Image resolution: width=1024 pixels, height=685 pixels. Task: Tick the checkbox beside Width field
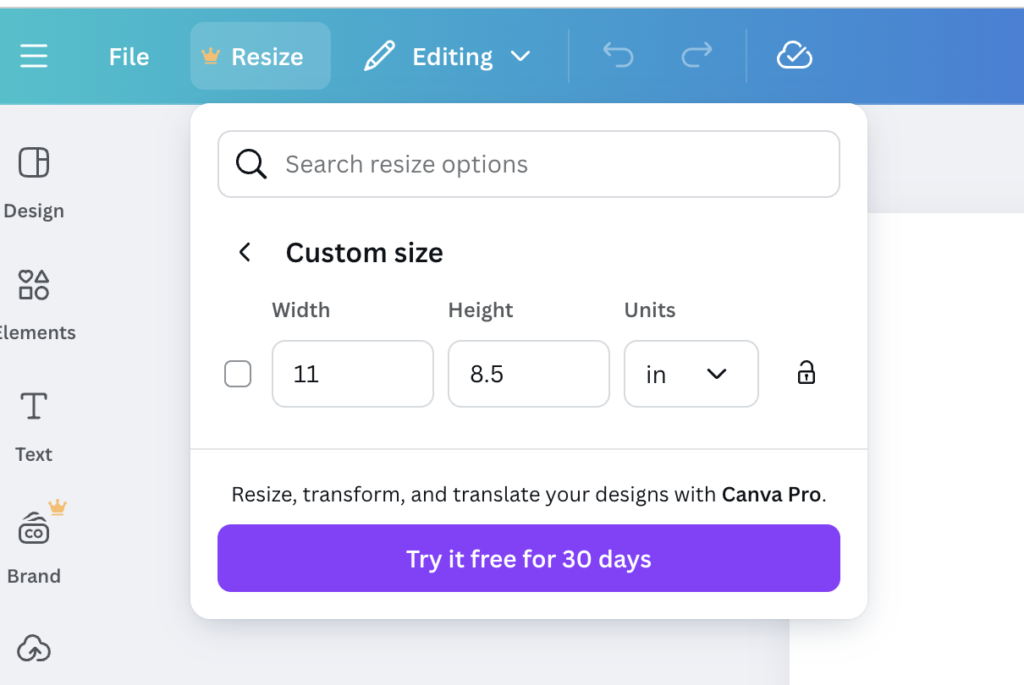(x=238, y=374)
